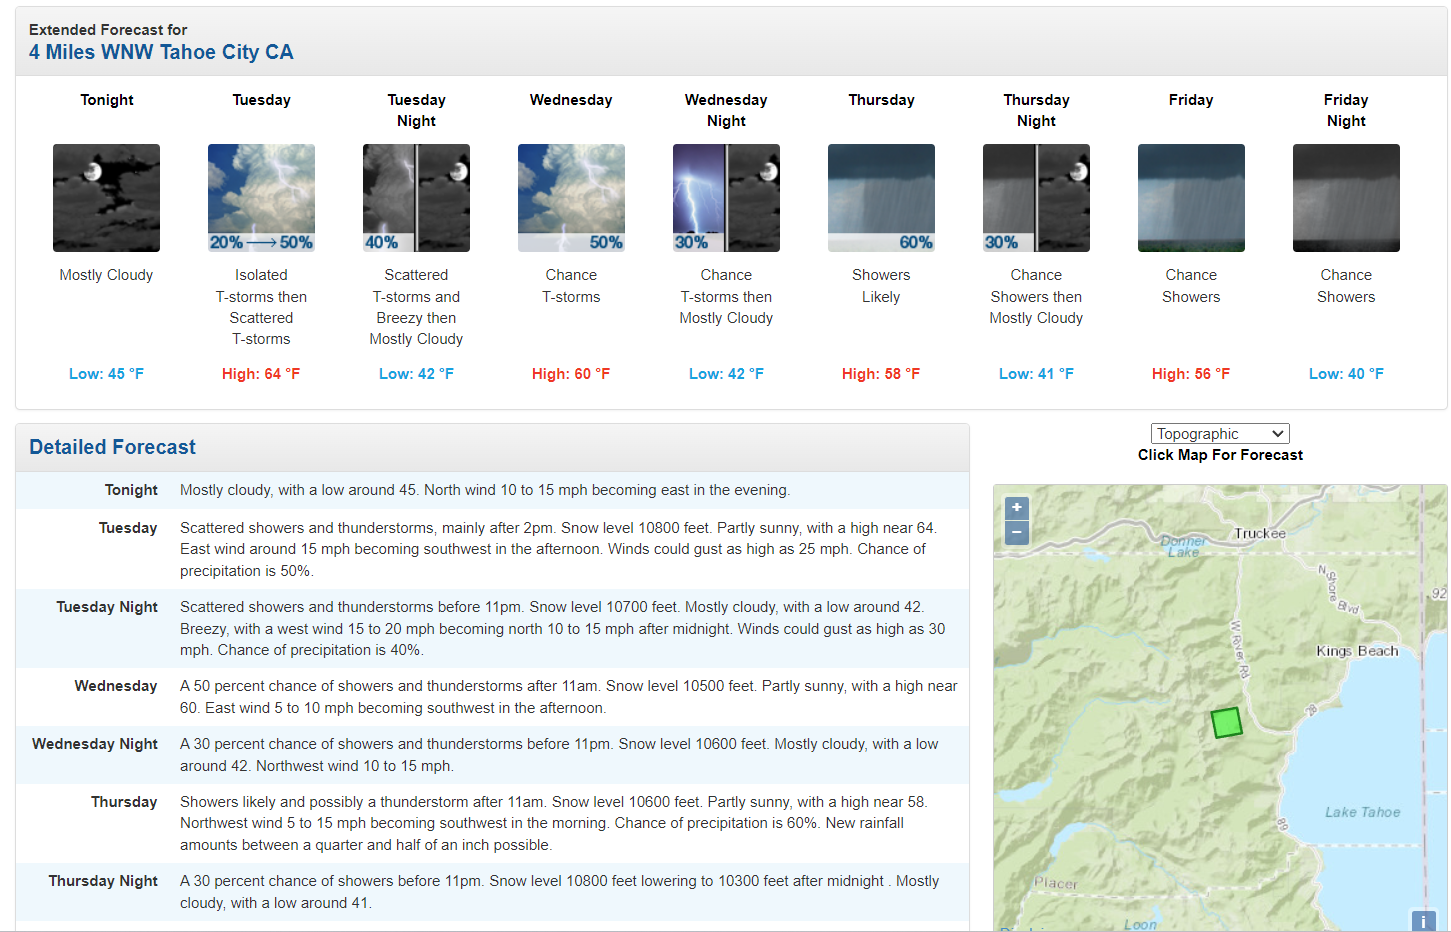
Task: Click Wednesday's 50% thunderstorm forecast icon
Action: [571, 198]
